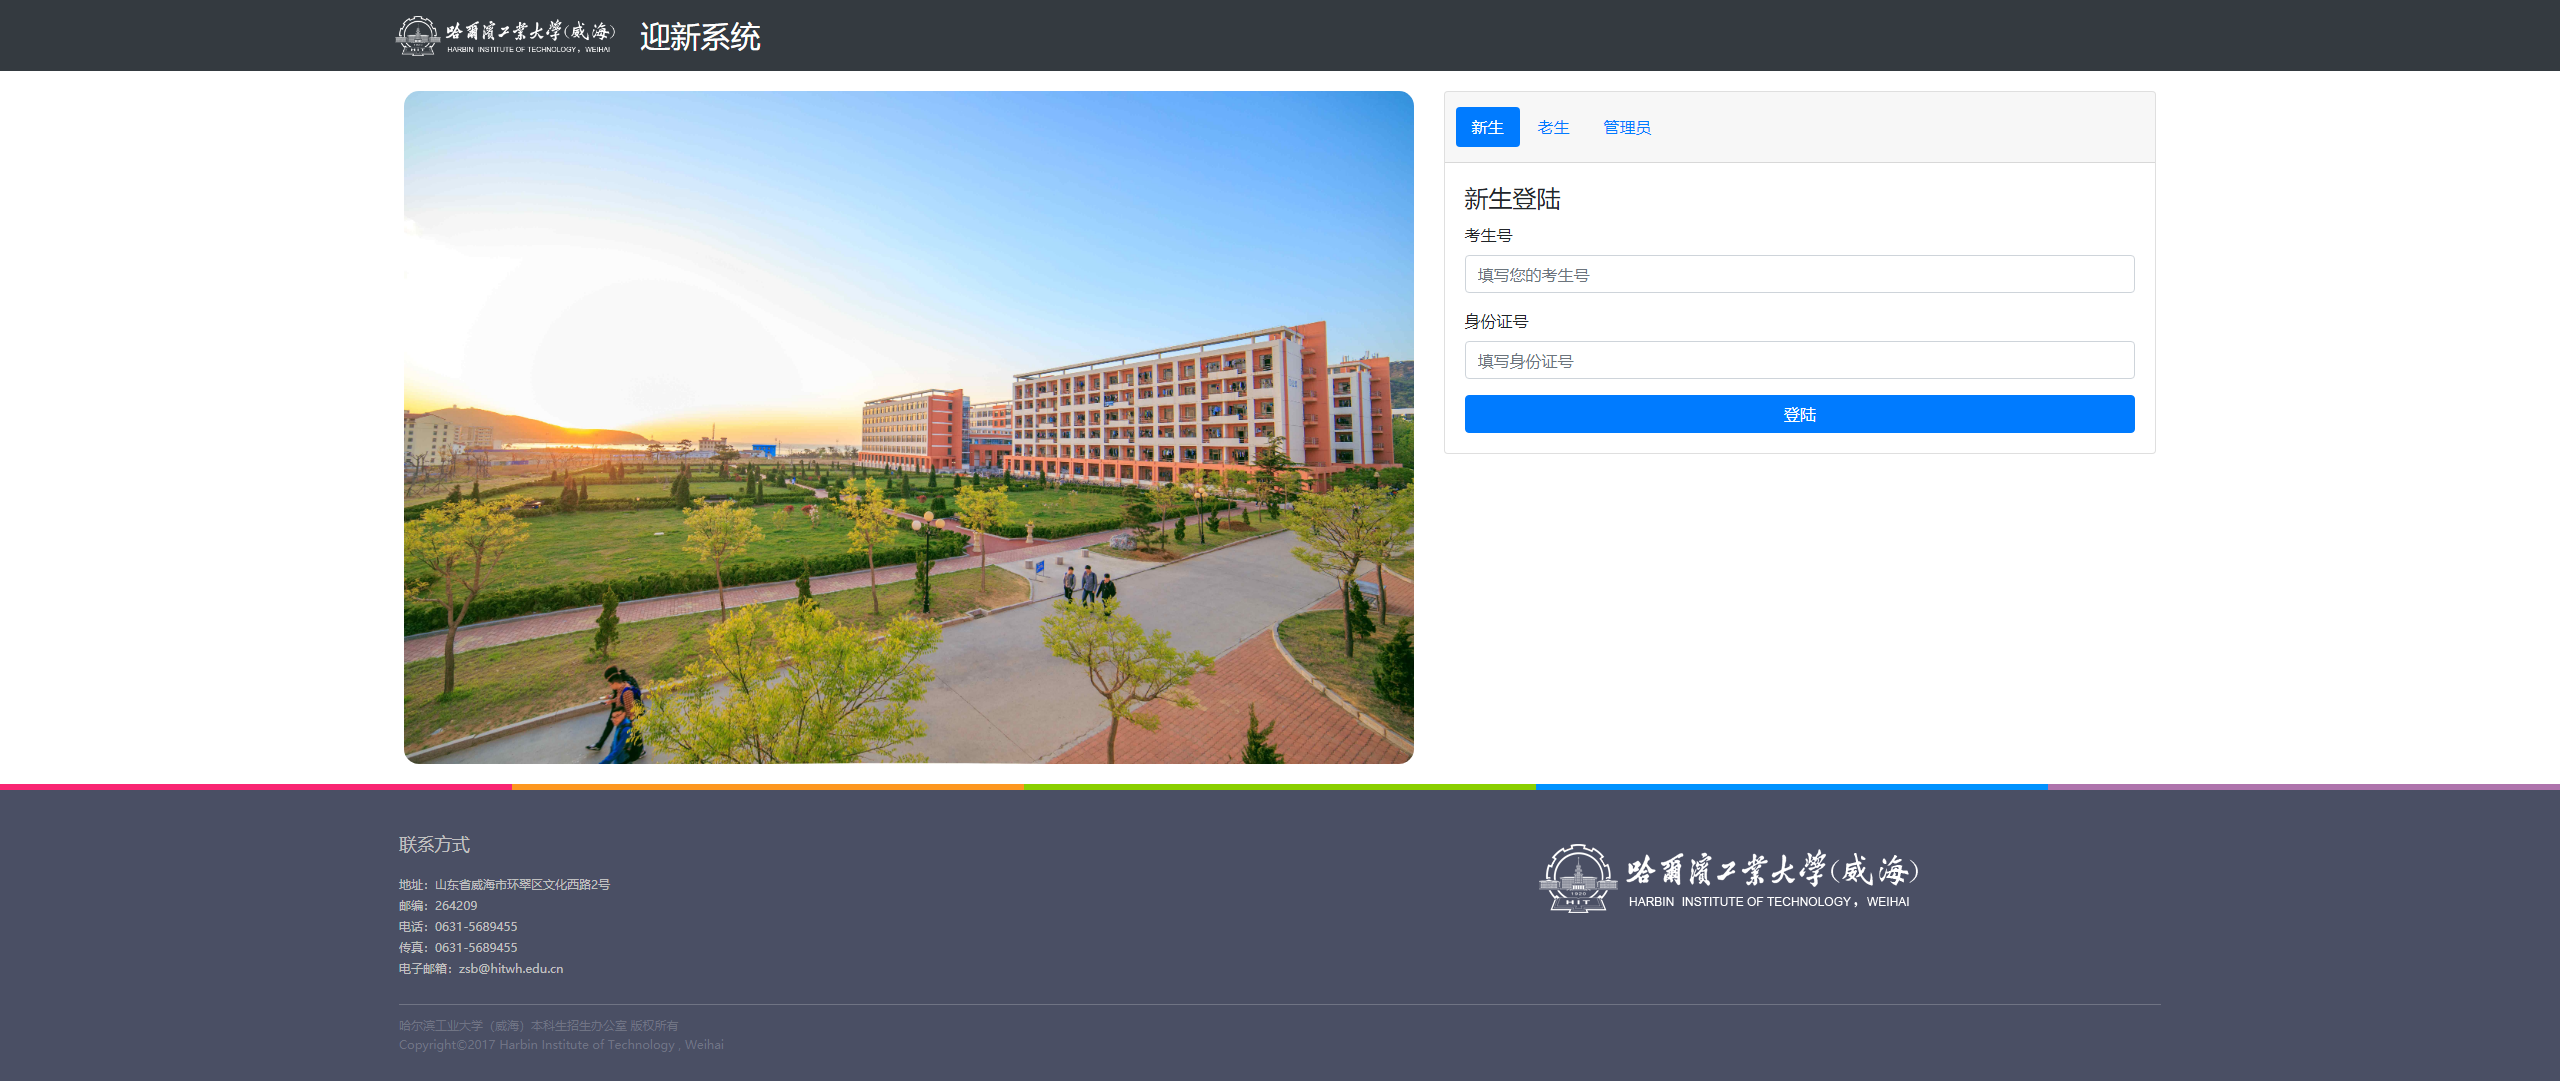Image resolution: width=2560 pixels, height=1081 pixels.
Task: Click the 迎新系统 title in header
Action: pyautogui.click(x=700, y=37)
